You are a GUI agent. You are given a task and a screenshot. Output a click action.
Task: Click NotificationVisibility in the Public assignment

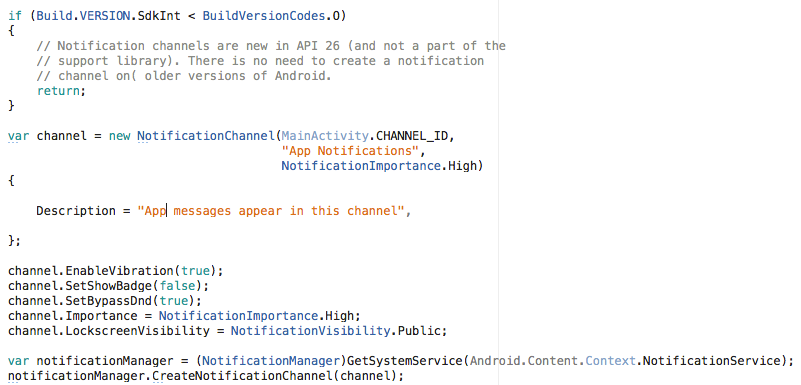(310, 330)
